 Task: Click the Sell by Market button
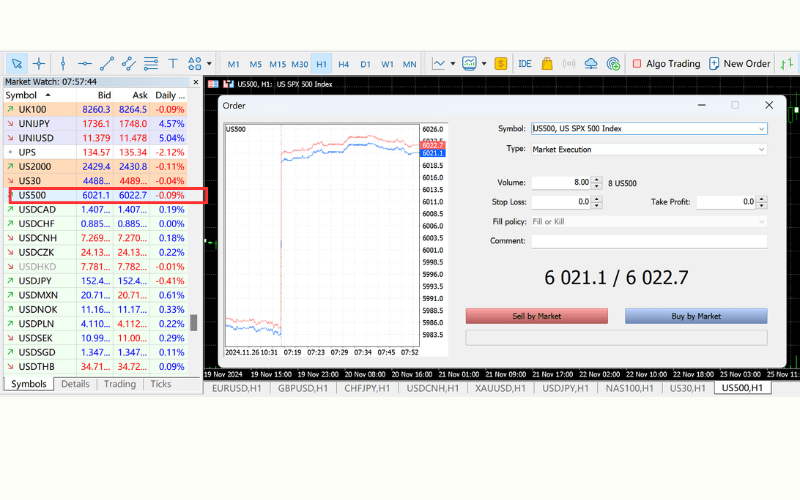click(536, 316)
